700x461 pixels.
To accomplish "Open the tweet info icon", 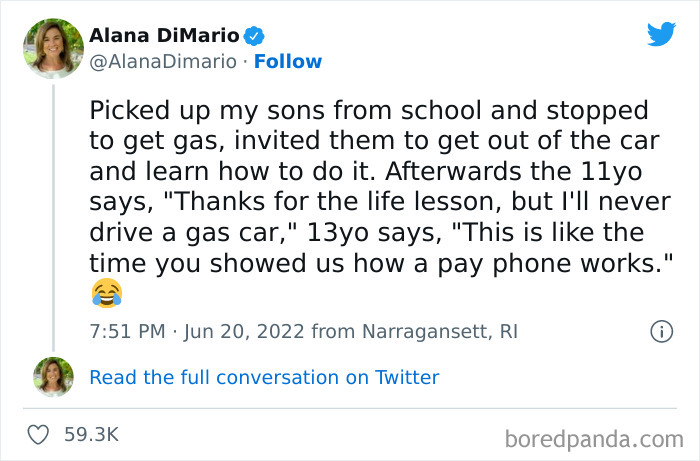I will pyautogui.click(x=661, y=331).
